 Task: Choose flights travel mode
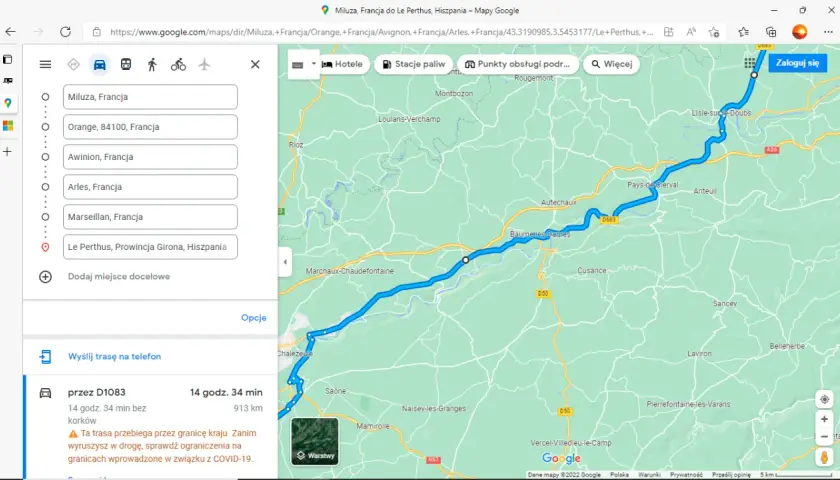click(204, 65)
